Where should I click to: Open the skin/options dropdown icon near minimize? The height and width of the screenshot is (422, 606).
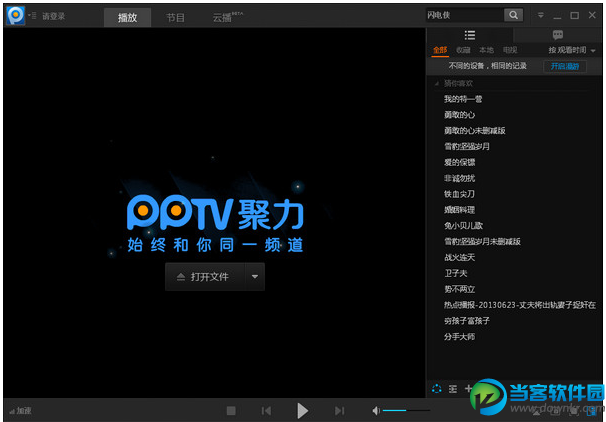coord(540,15)
